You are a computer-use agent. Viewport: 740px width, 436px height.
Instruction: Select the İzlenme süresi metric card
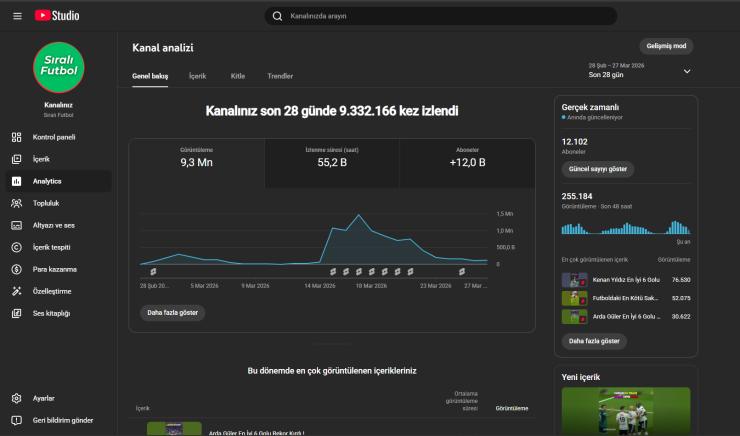click(x=332, y=156)
